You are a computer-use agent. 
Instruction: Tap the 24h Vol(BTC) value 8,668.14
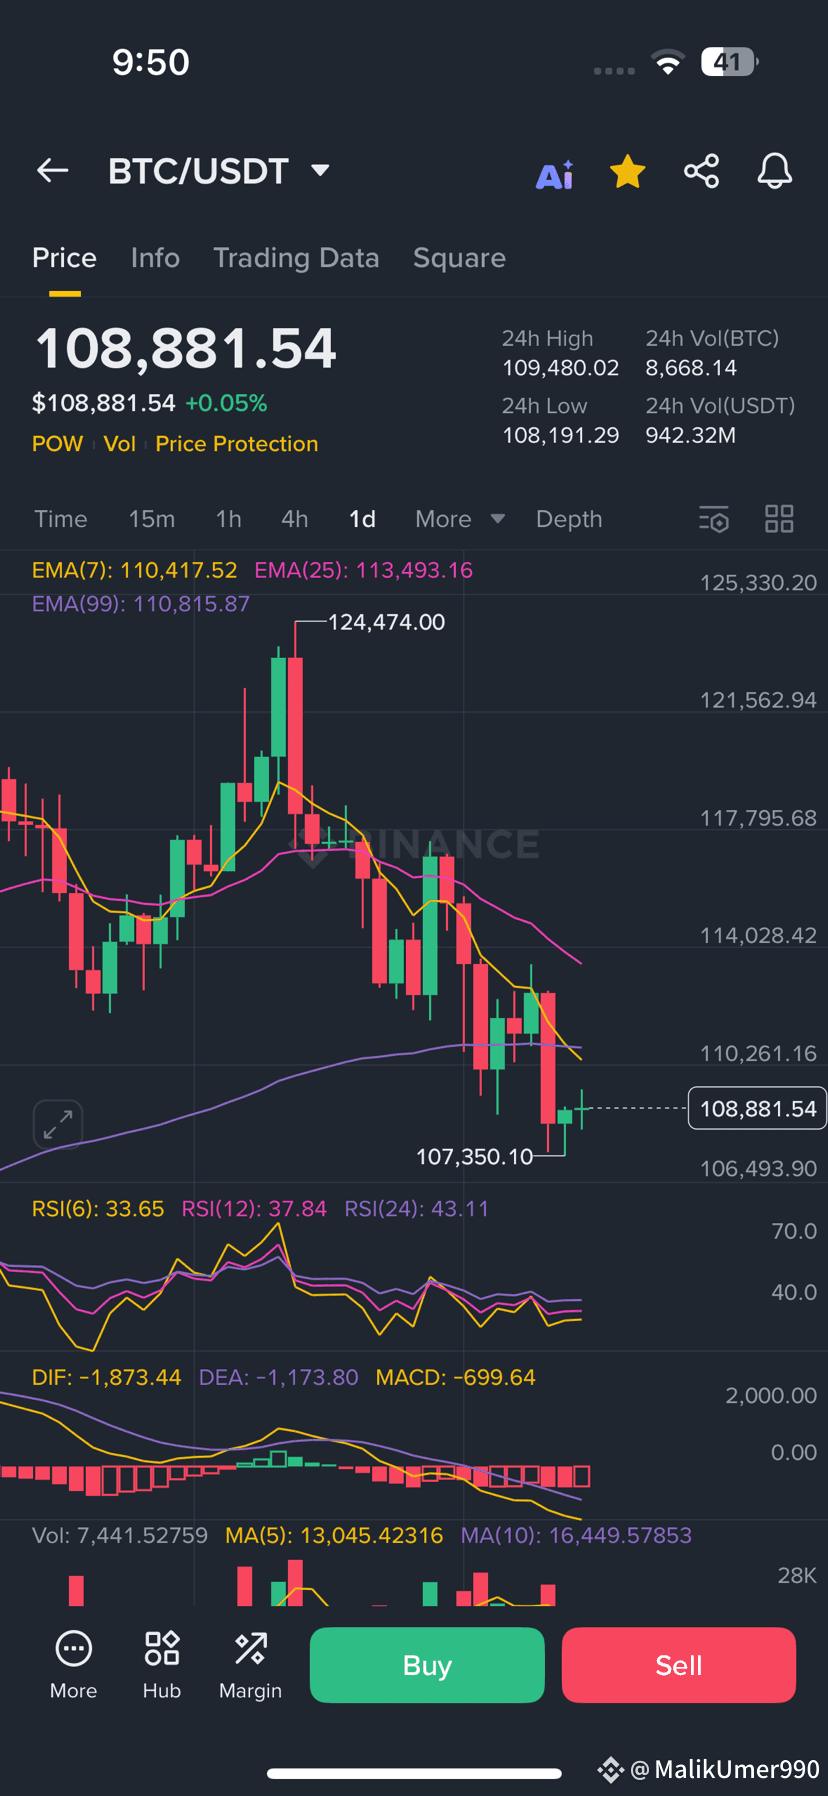(691, 368)
